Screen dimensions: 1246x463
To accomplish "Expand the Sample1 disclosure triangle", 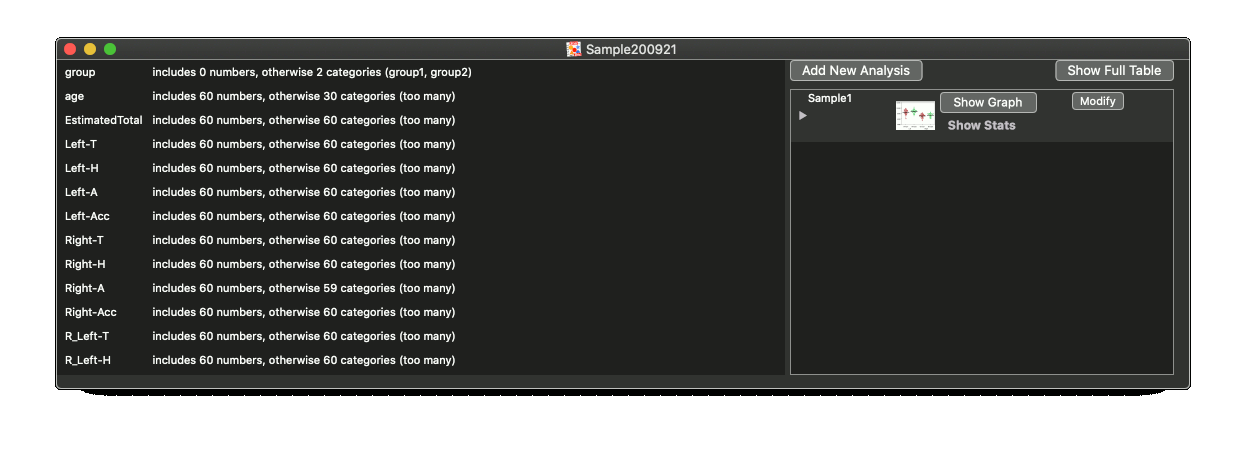I will tap(802, 116).
